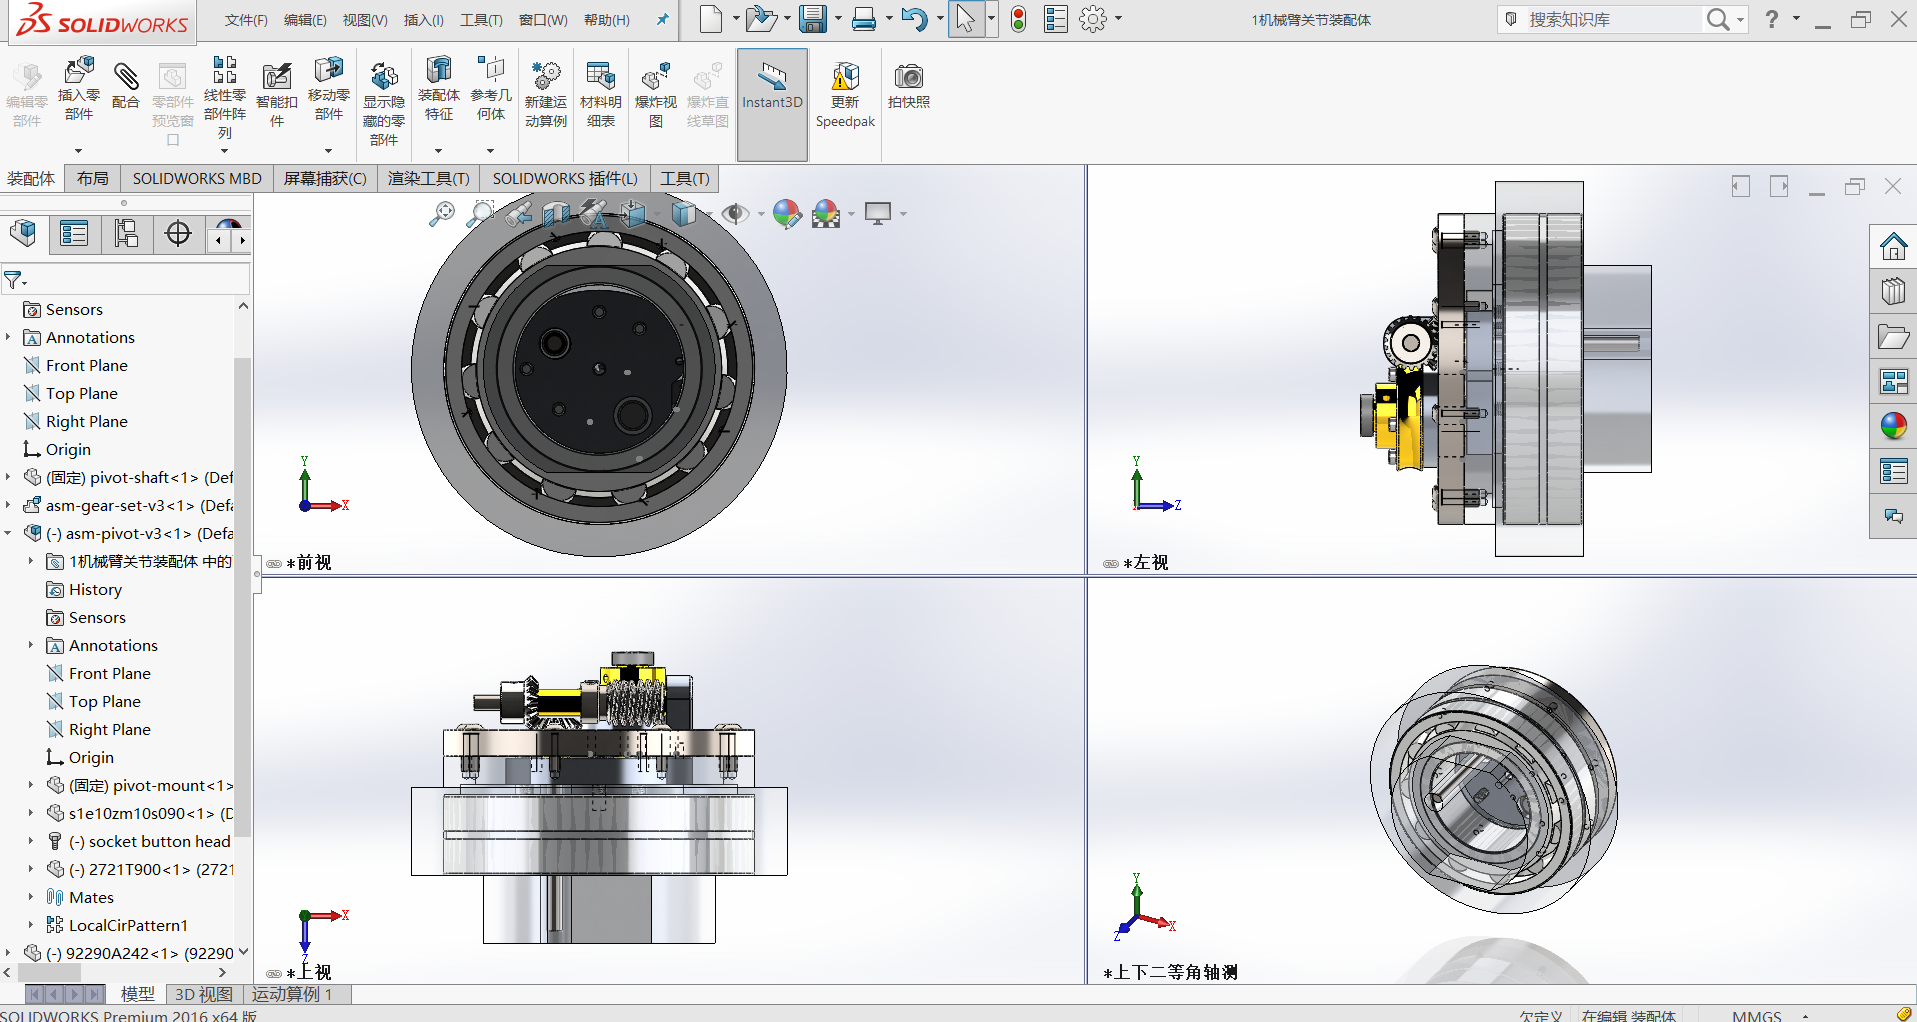This screenshot has height=1022, width=1917.
Task: Switch to the 渲染工具(T) tab
Action: point(428,178)
